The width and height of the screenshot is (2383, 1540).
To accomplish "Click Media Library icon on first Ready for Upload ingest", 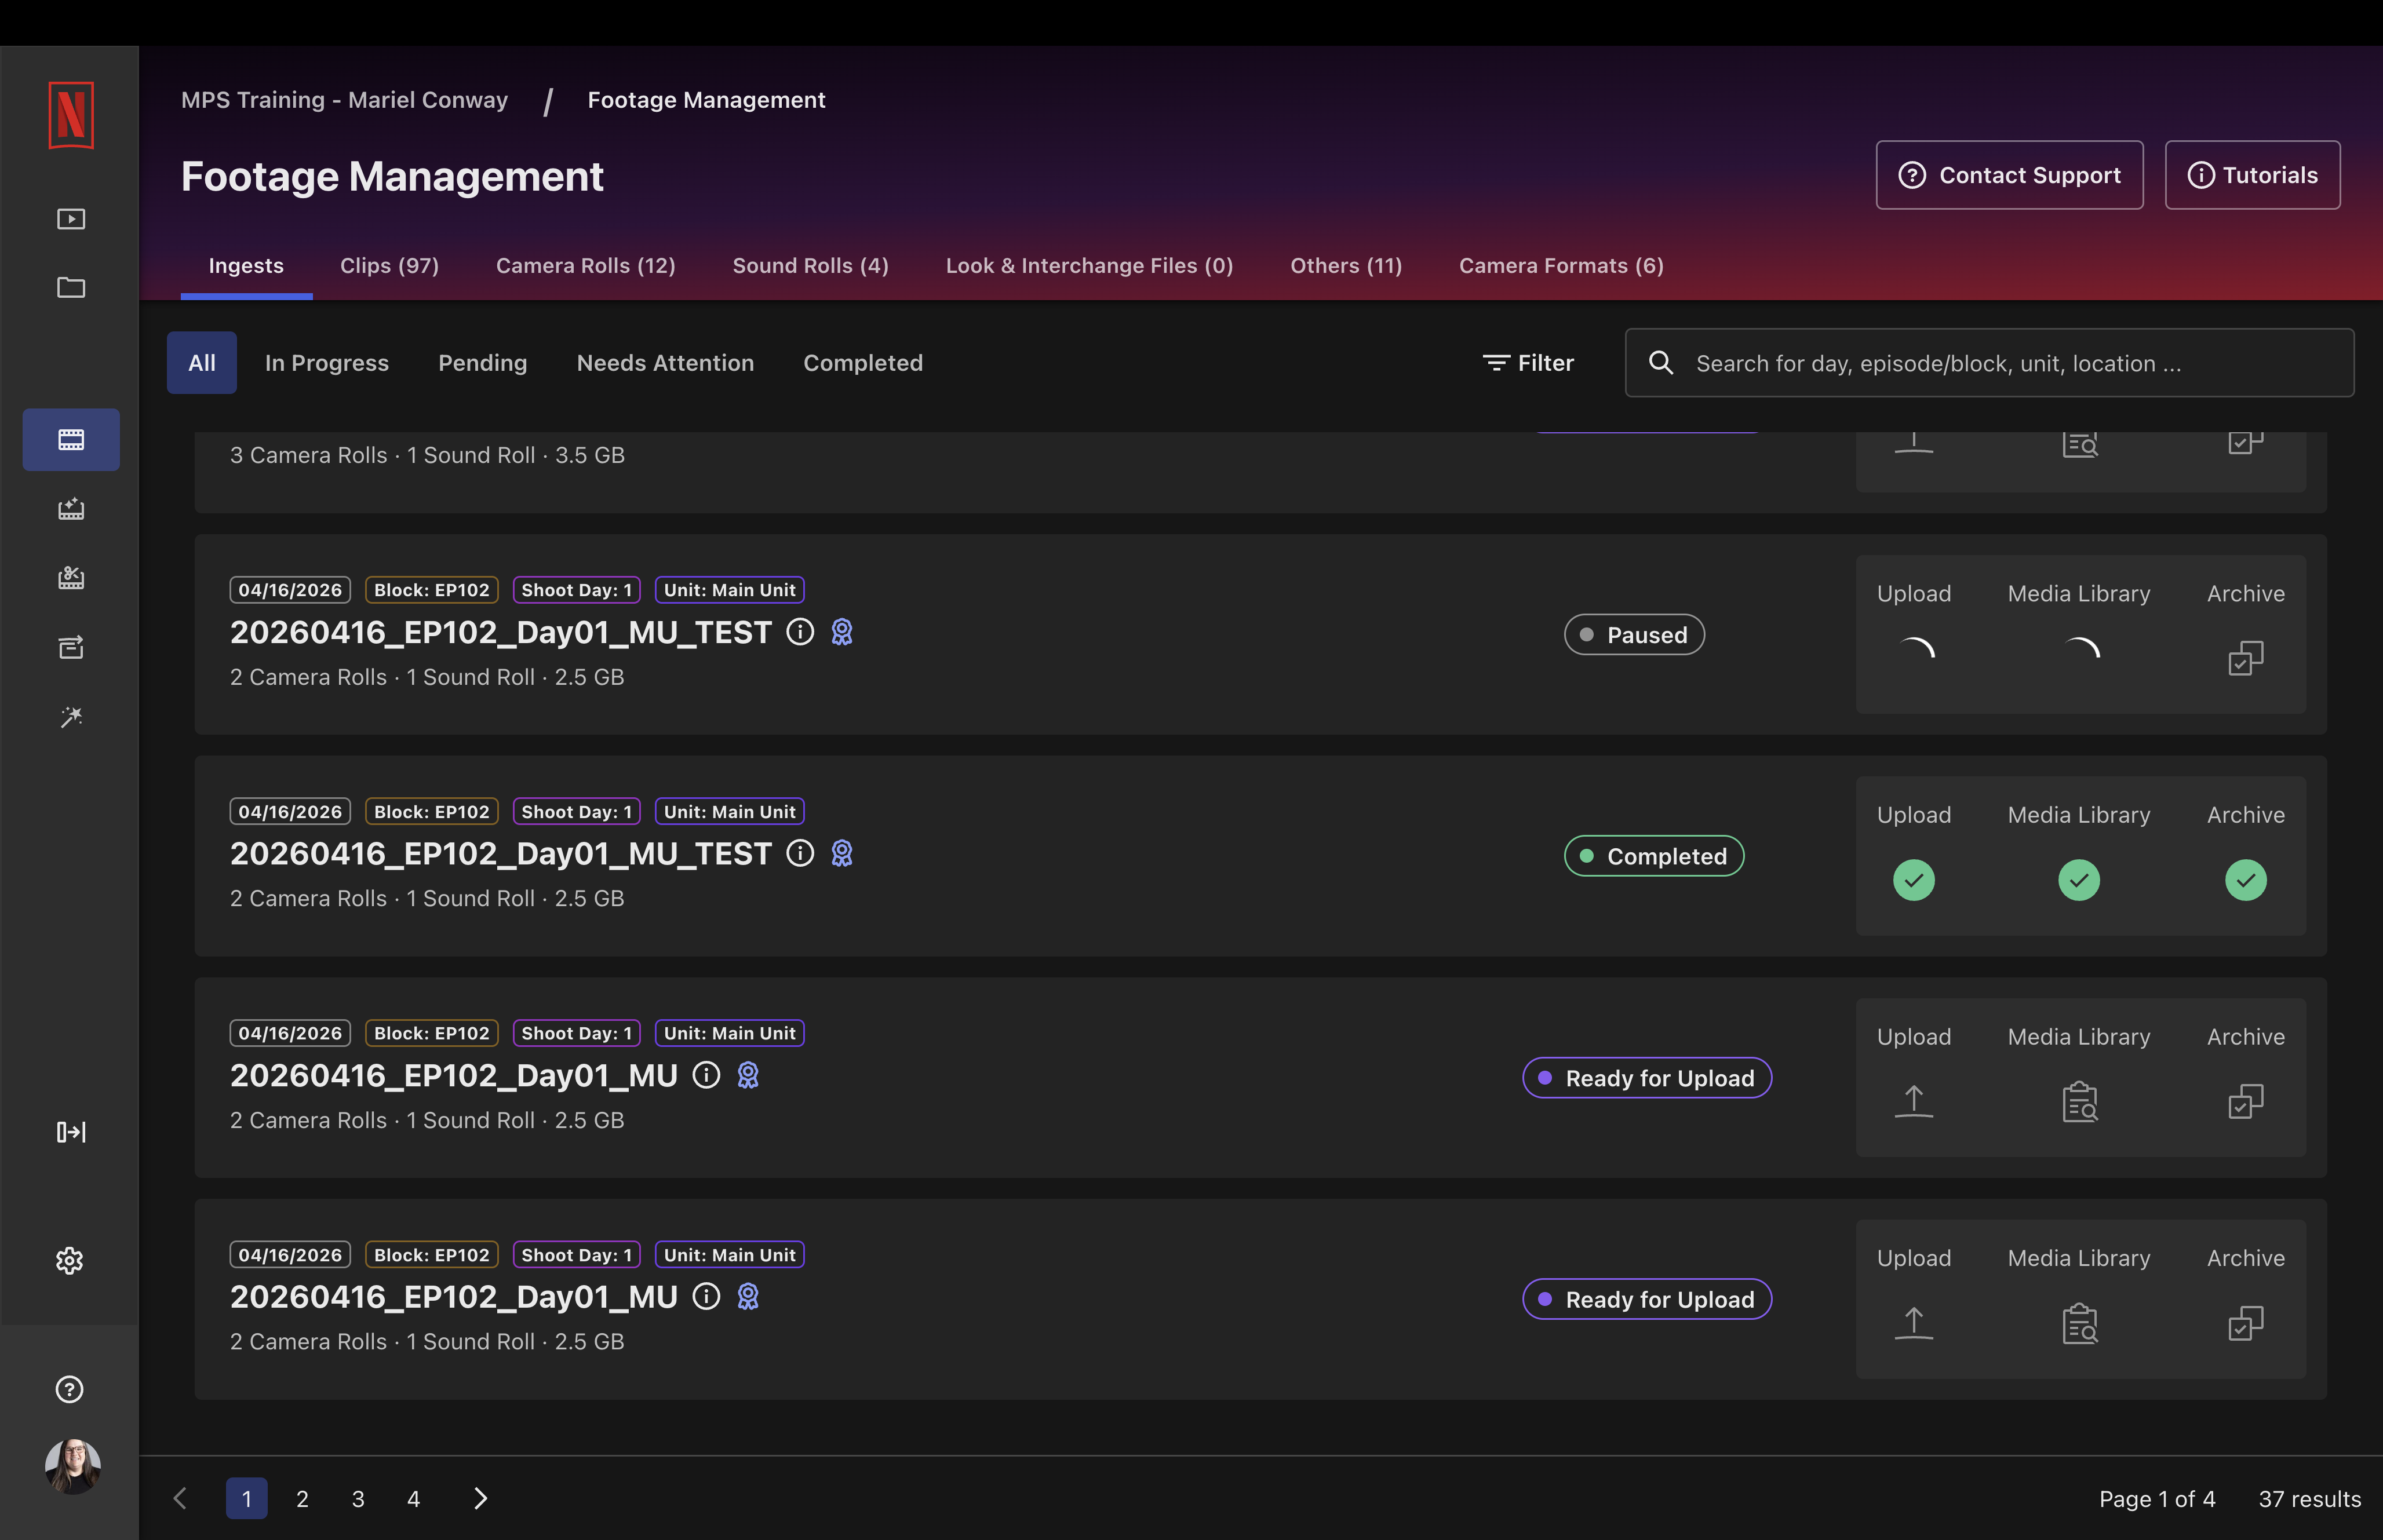I will [2080, 1101].
